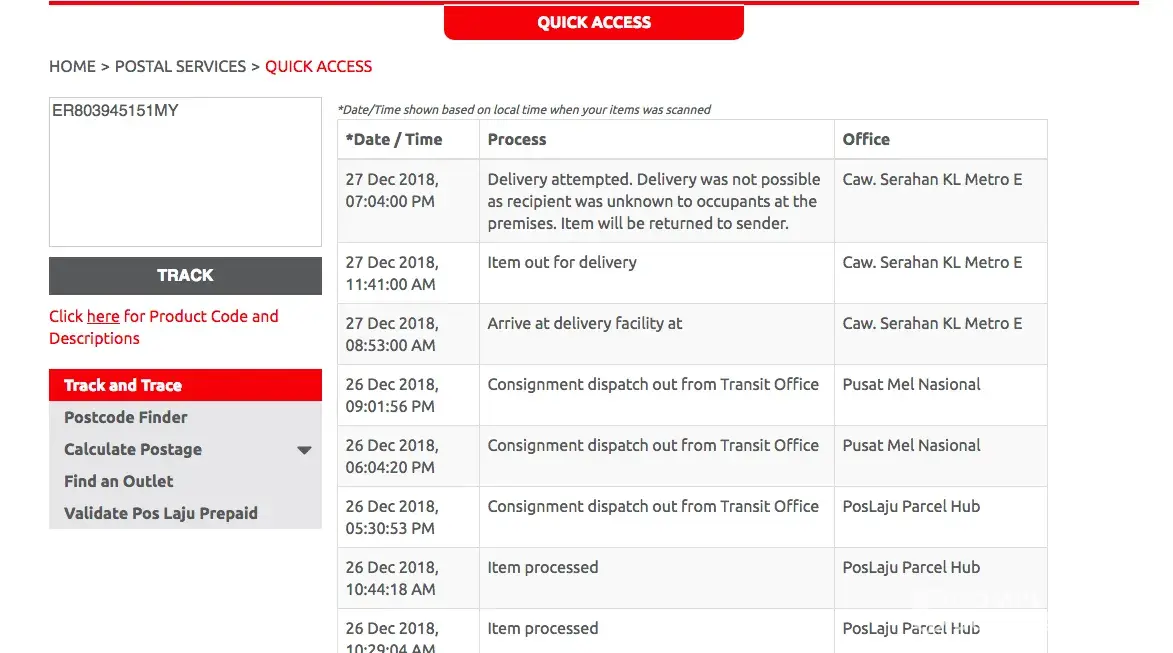Open the Postcode Finder menu item
Screen dimensions: 1173x653
(x=126, y=417)
